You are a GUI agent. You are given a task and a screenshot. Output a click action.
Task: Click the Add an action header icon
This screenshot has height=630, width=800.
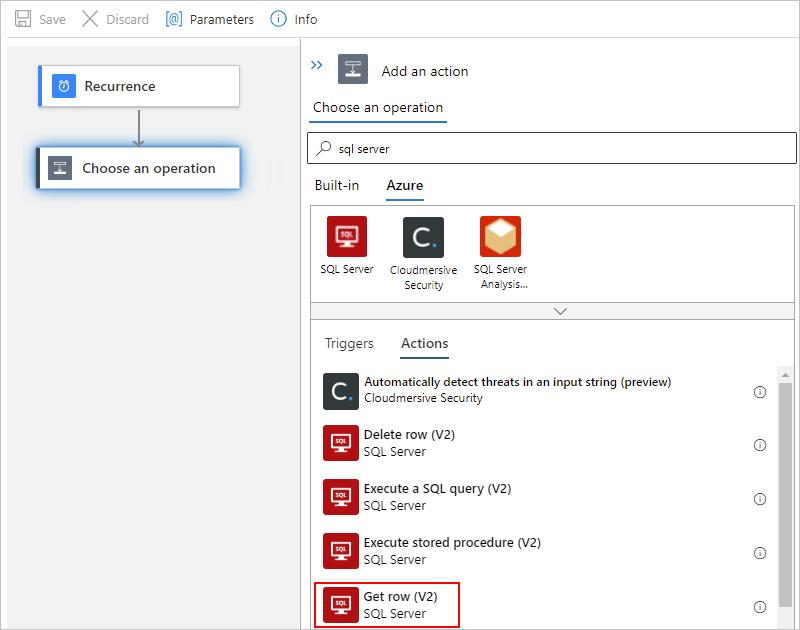tap(353, 69)
